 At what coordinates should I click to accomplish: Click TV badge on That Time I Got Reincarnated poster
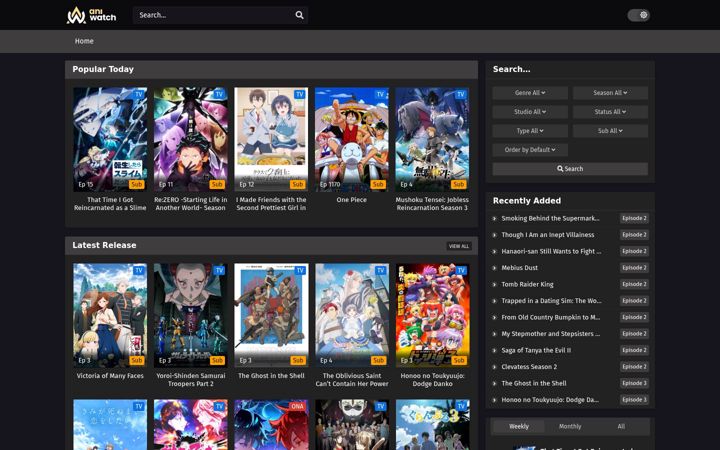(139, 95)
